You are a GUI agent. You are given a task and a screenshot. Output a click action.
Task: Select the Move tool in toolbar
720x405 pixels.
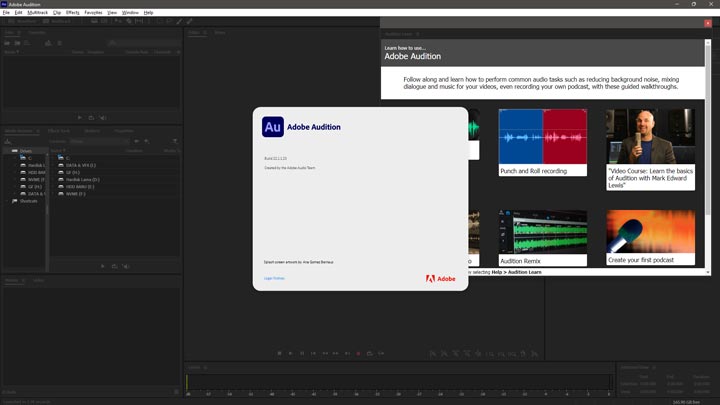coord(118,21)
